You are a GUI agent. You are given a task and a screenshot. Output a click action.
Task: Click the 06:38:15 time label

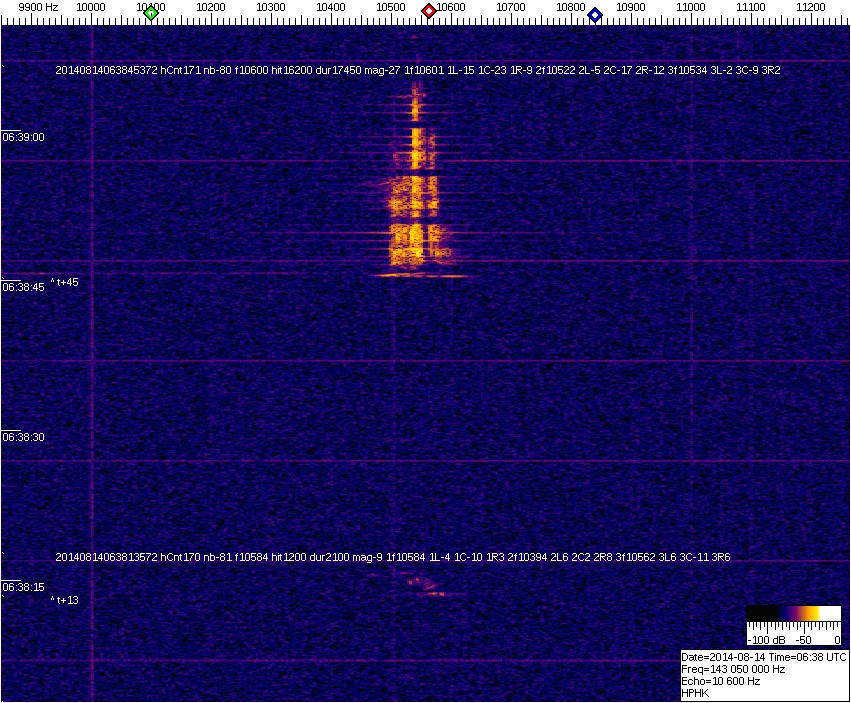[x=23, y=587]
